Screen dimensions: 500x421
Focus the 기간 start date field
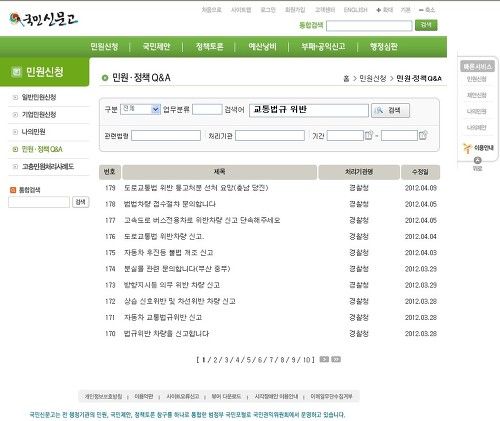345,136
